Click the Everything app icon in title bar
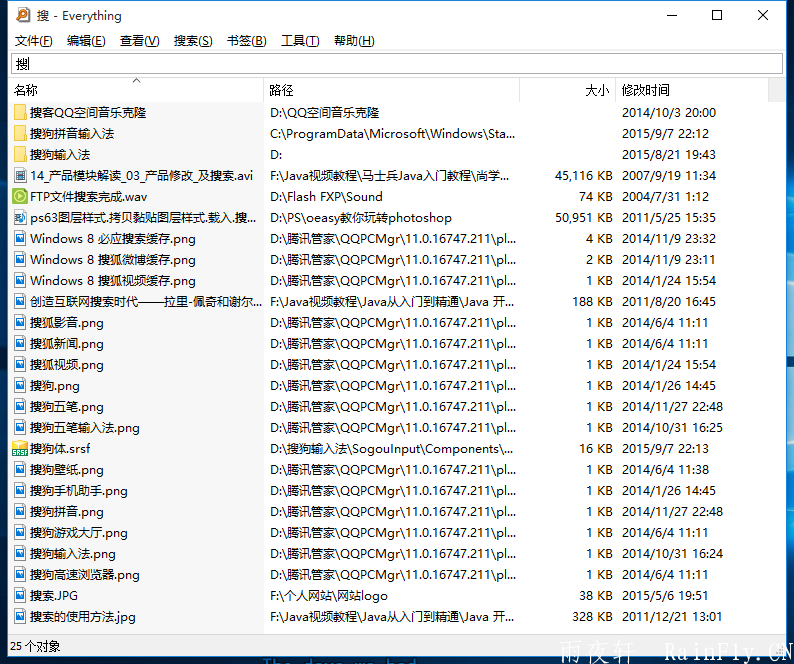 click(x=20, y=15)
